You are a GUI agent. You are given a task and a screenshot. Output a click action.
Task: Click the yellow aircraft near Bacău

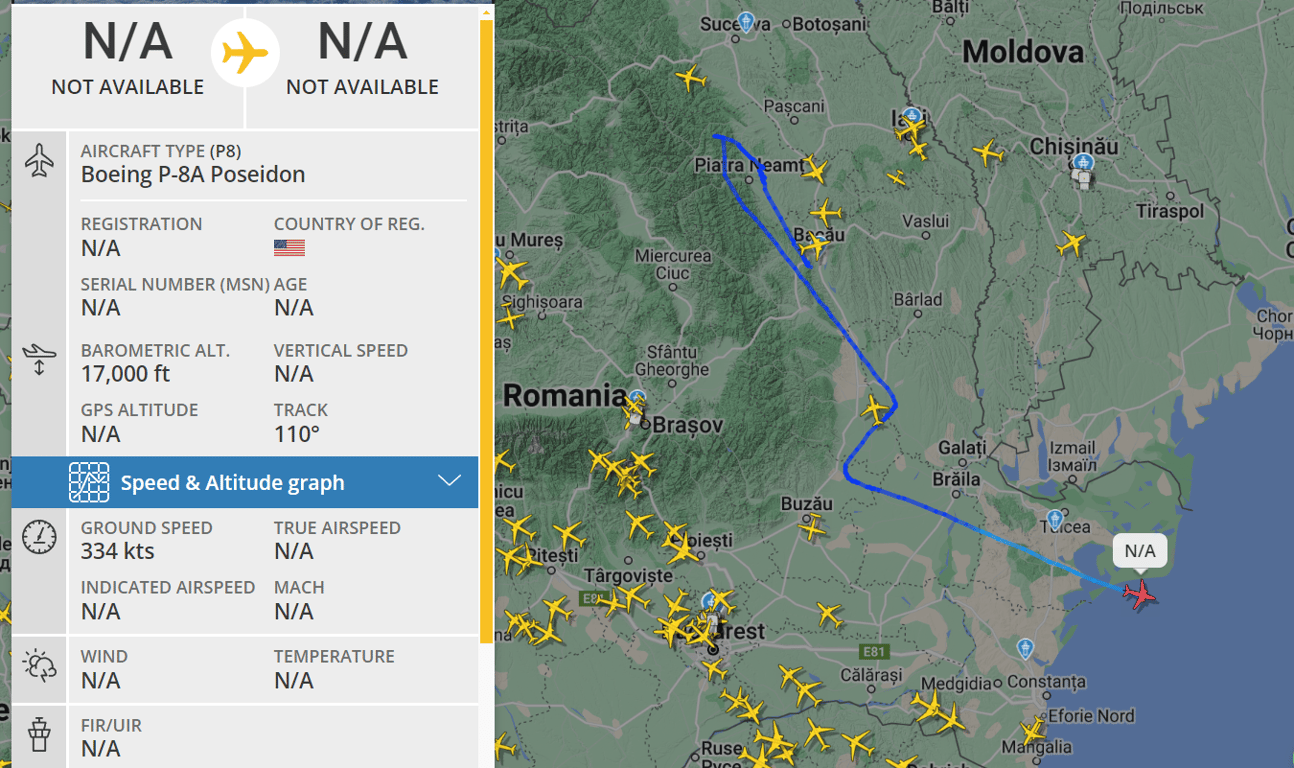click(816, 245)
